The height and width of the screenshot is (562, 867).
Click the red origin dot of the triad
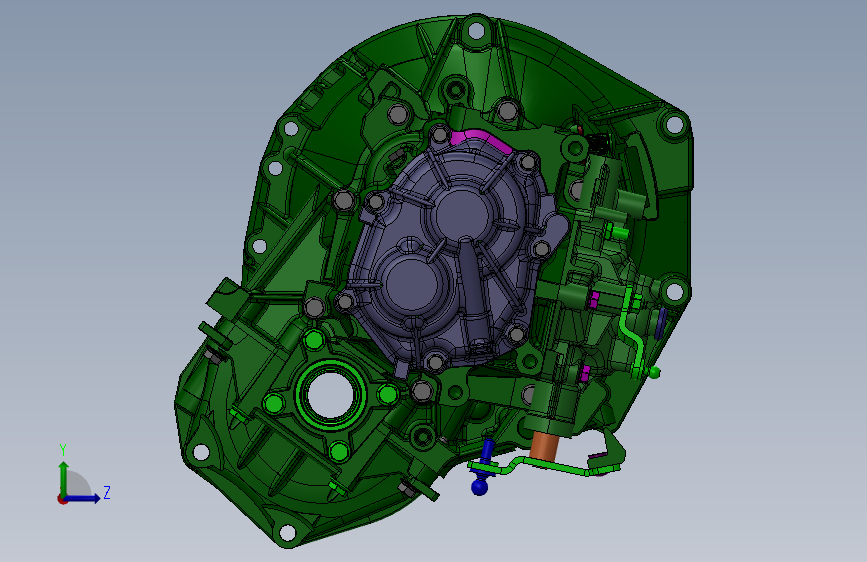click(x=61, y=499)
